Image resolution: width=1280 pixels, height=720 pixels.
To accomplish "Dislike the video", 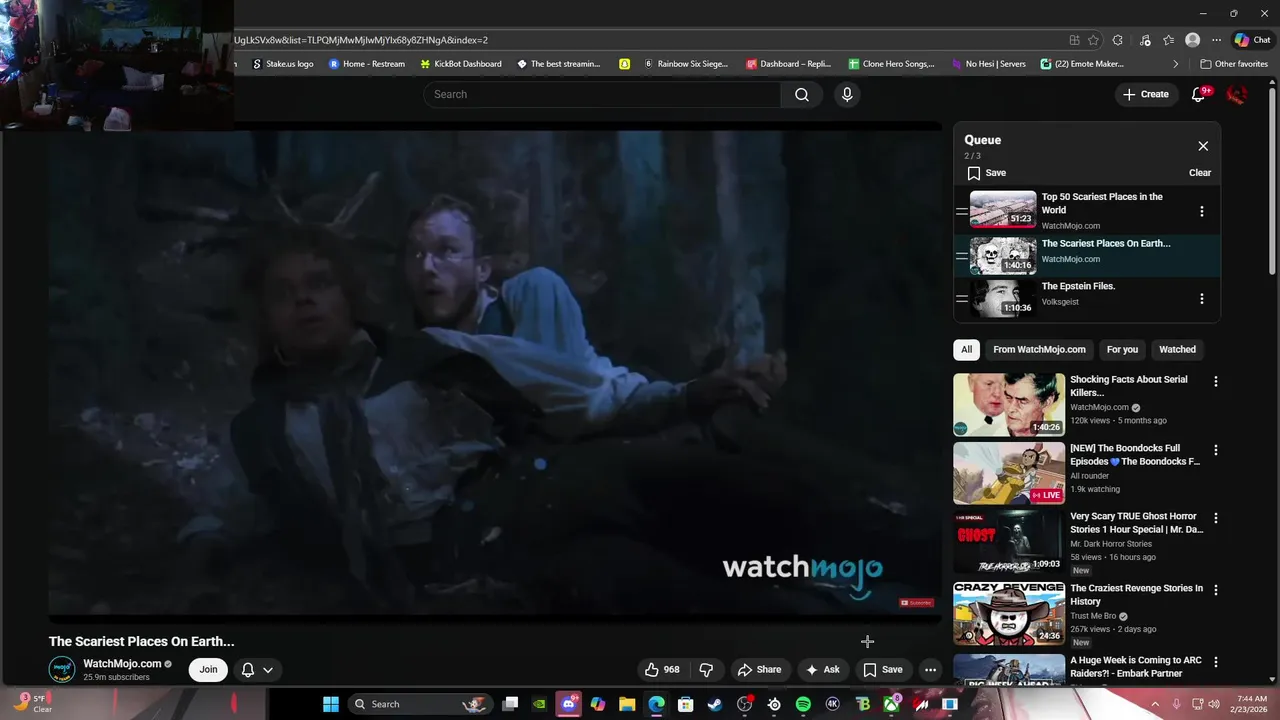I will point(706,670).
